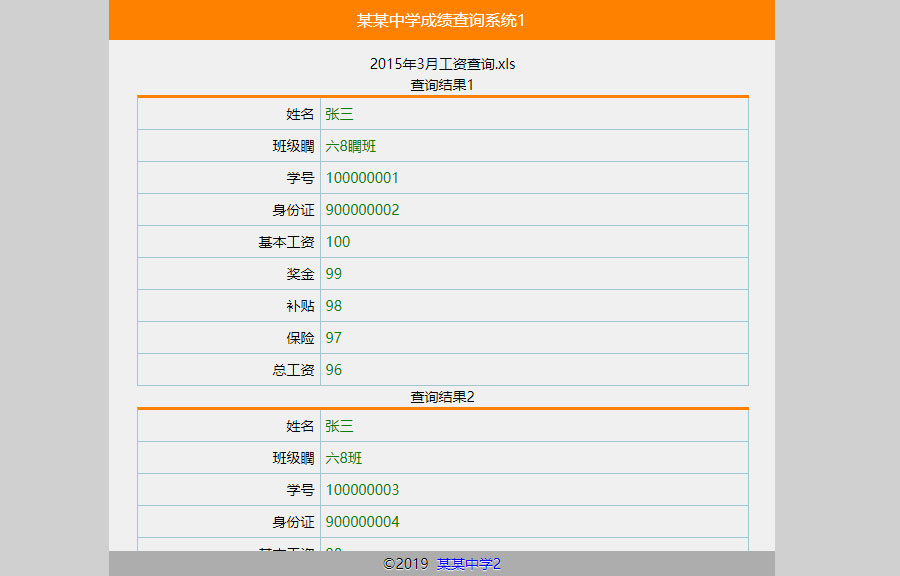The width and height of the screenshot is (900, 576).
Task: Select the total salary value 96
Action: point(334,370)
